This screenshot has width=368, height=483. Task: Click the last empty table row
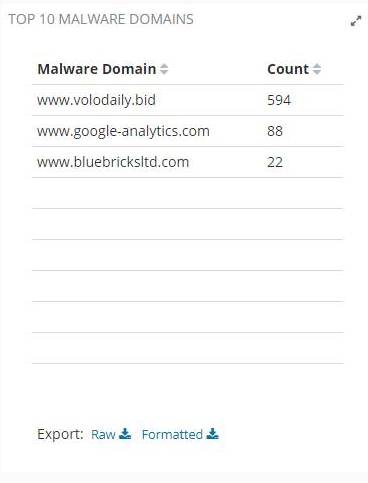[x=188, y=348]
